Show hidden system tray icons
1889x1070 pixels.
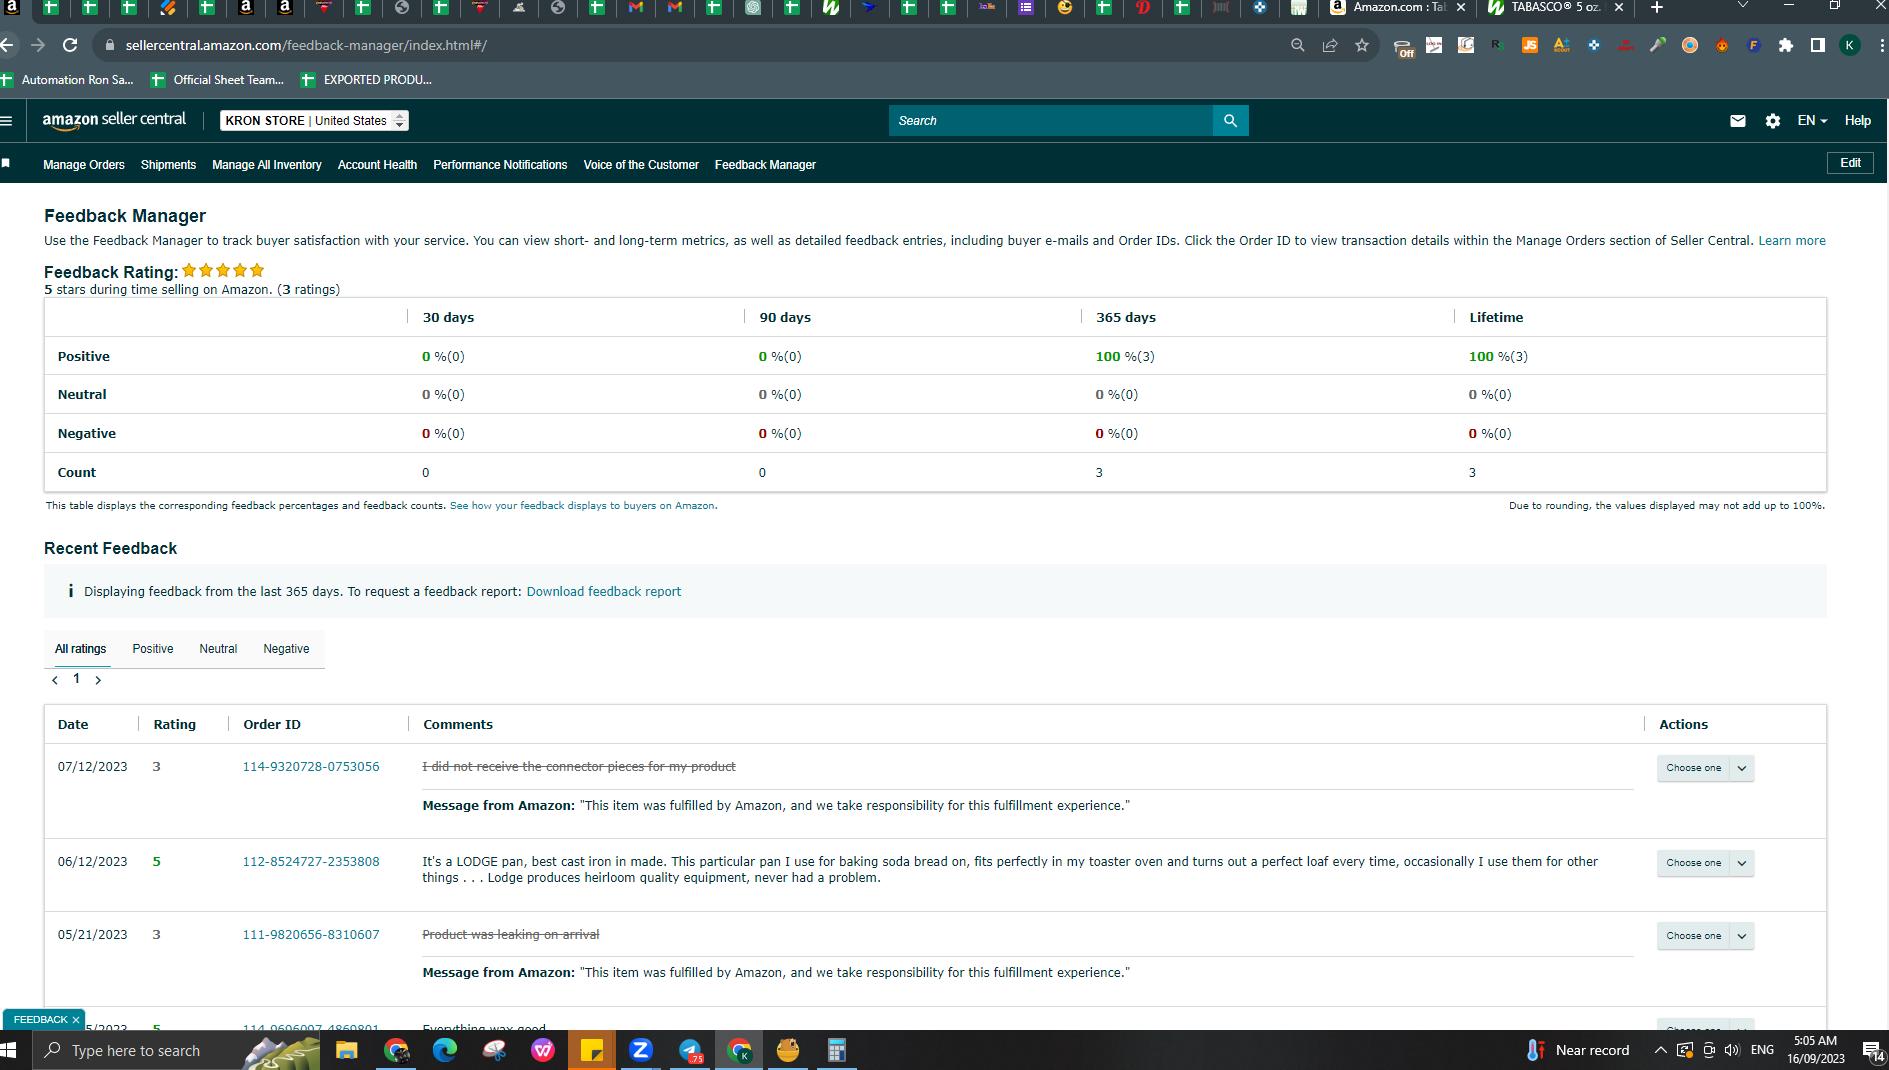tap(1660, 1050)
